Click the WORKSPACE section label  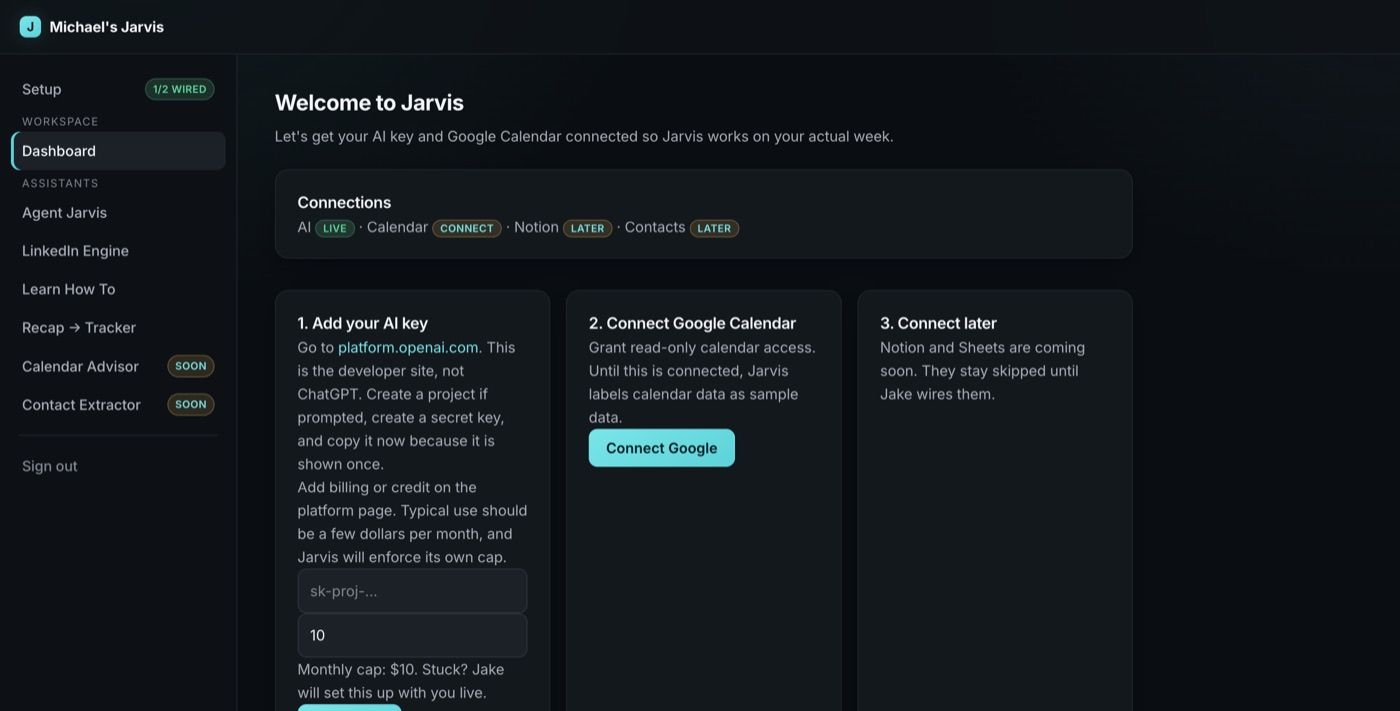tap(60, 121)
